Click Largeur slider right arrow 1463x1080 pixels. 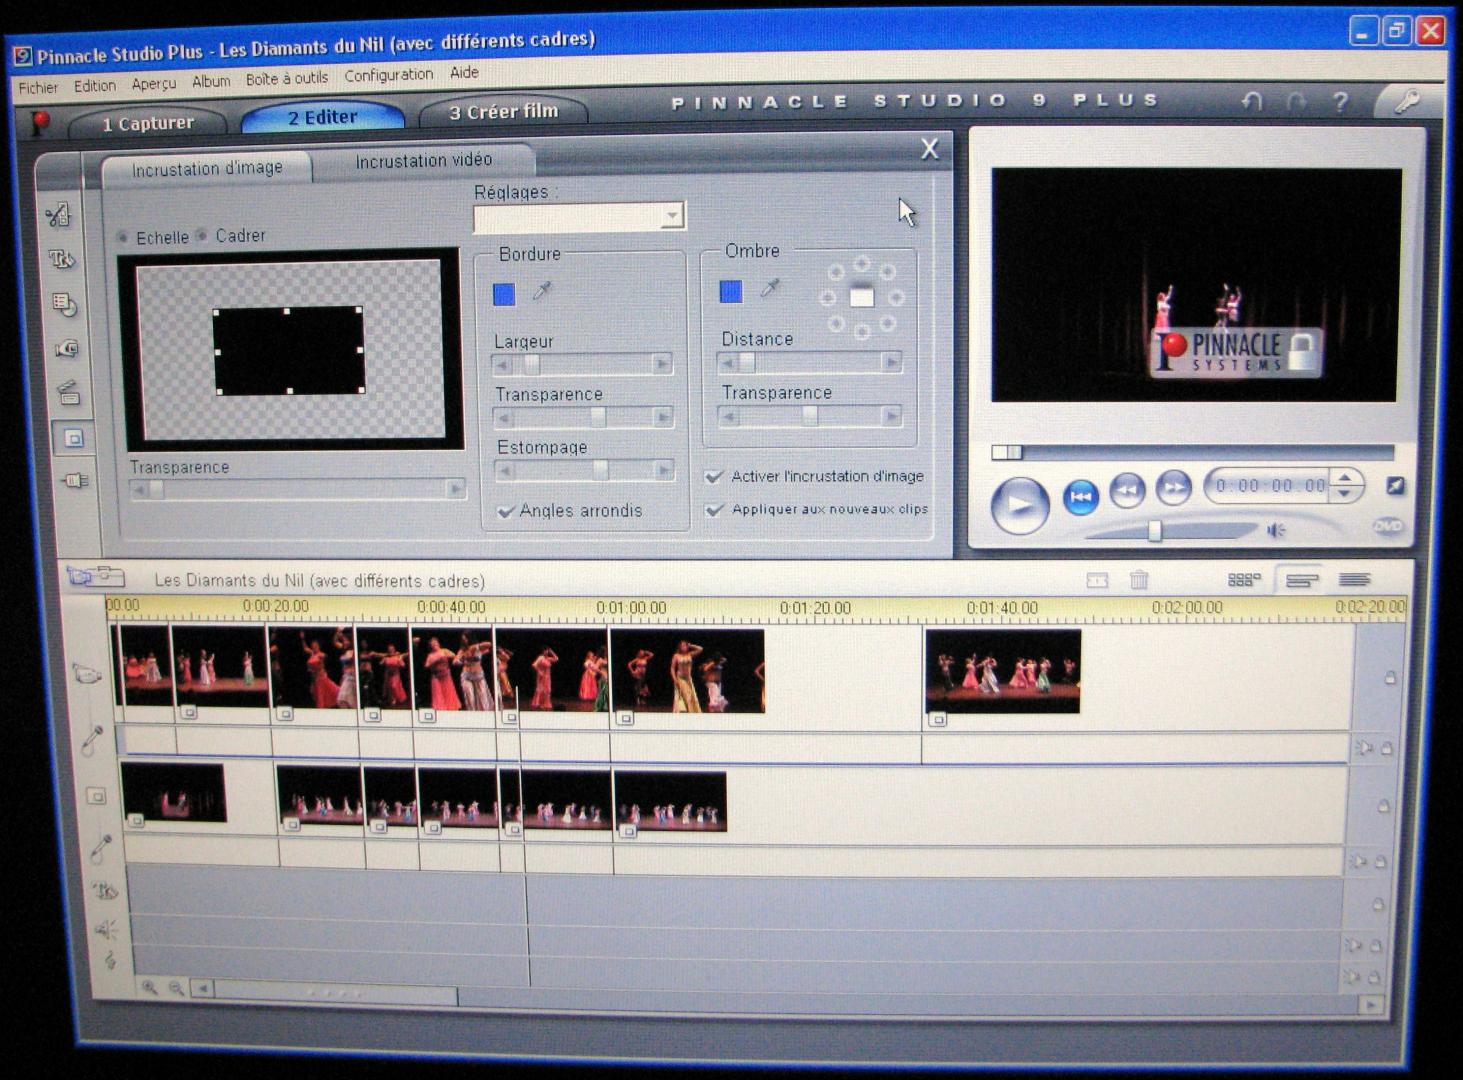click(x=661, y=365)
